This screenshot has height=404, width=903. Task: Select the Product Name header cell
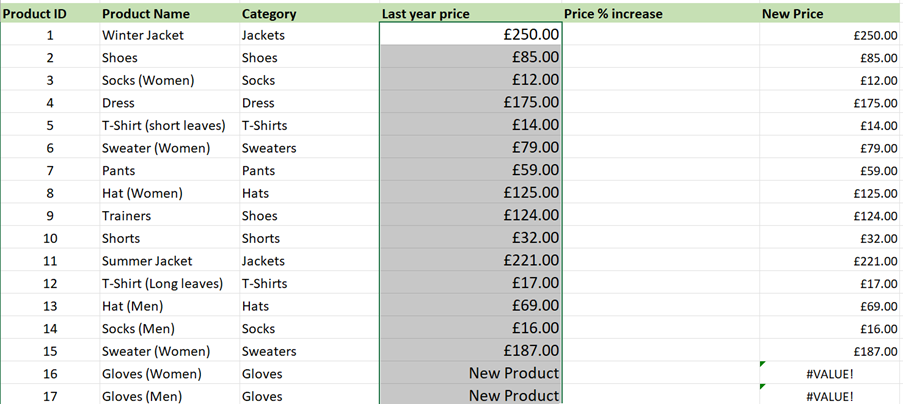pos(146,14)
